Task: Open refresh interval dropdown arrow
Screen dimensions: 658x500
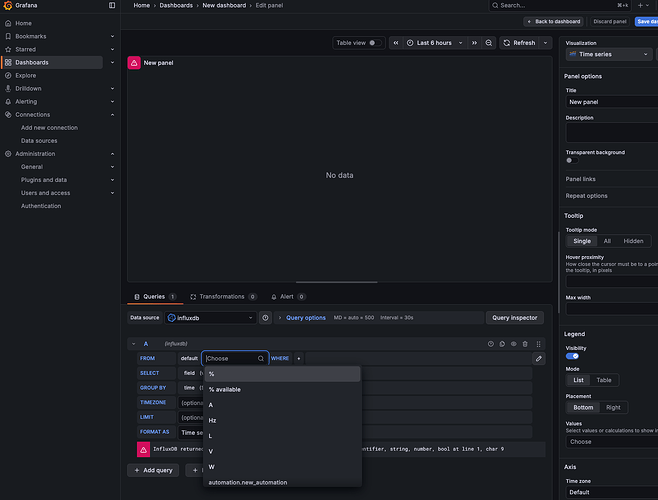Action: tap(546, 43)
